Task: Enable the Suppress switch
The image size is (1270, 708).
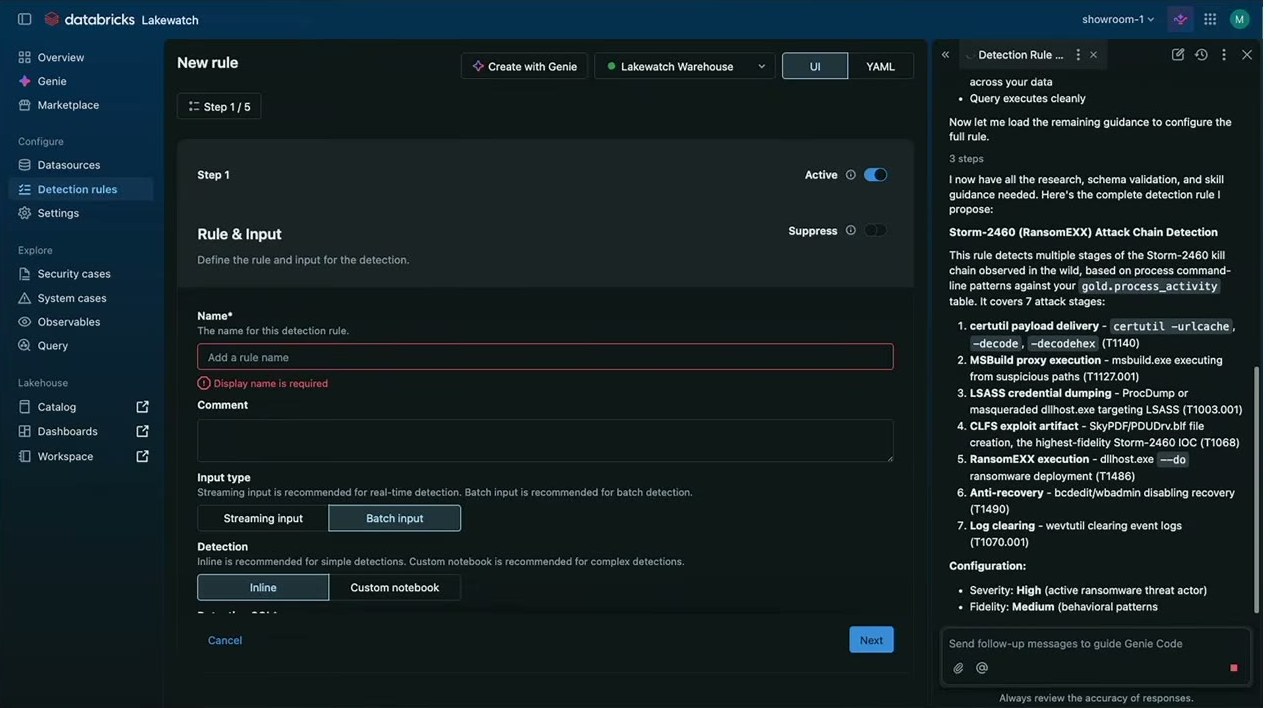Action: pyautogui.click(x=875, y=230)
